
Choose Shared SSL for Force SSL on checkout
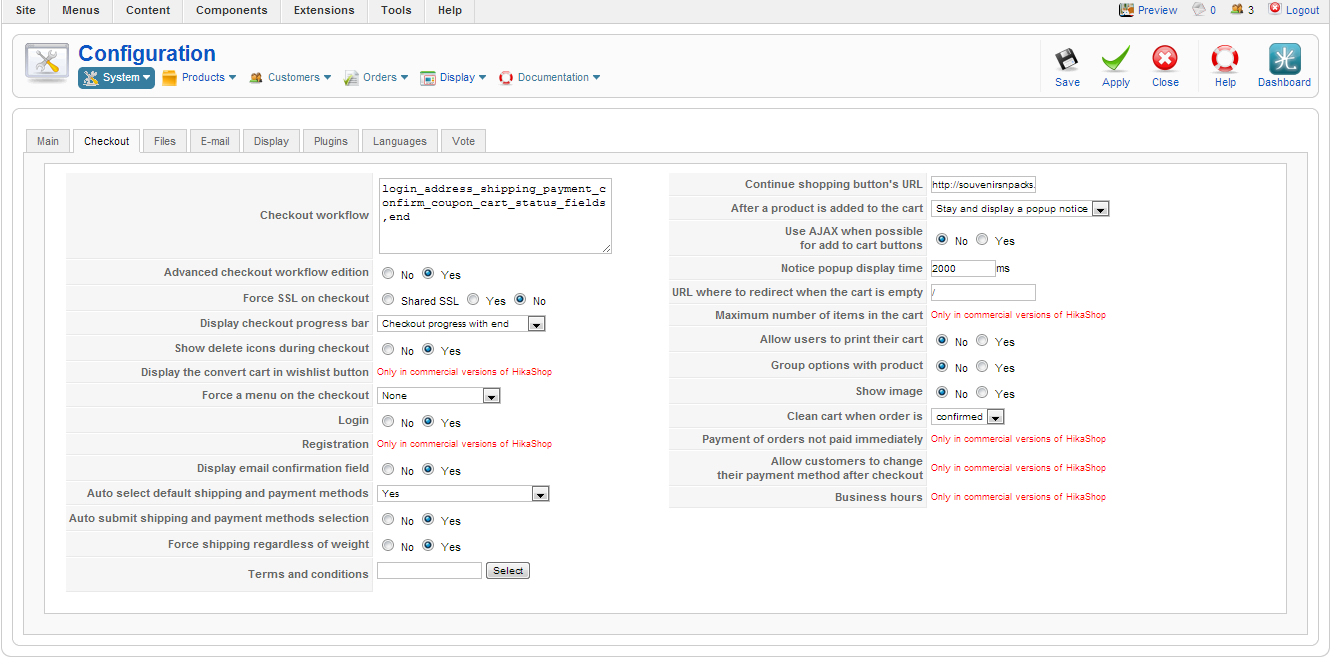(388, 299)
